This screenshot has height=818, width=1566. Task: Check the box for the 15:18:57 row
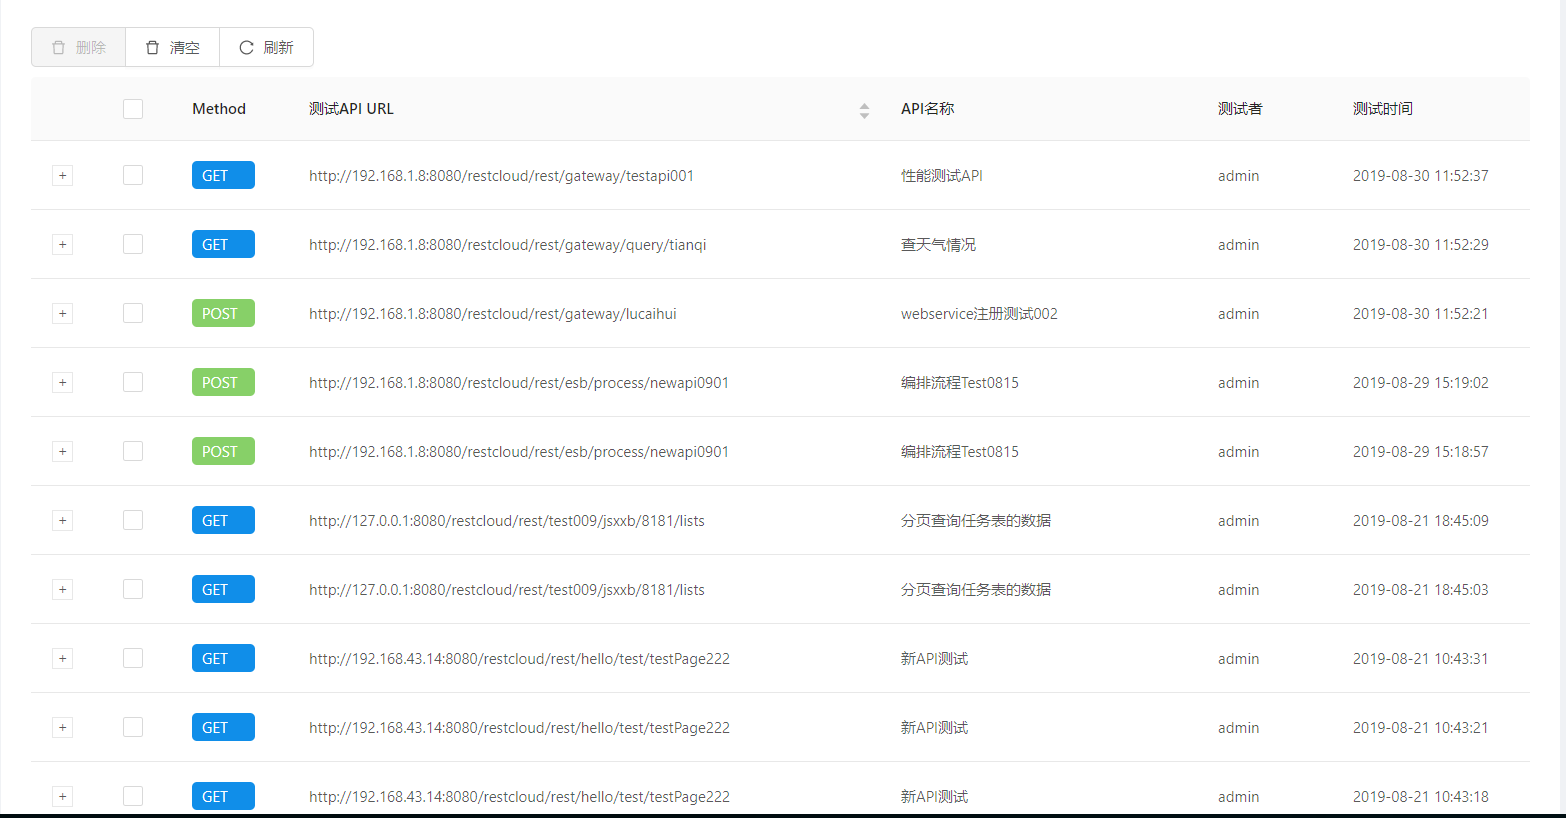point(133,451)
